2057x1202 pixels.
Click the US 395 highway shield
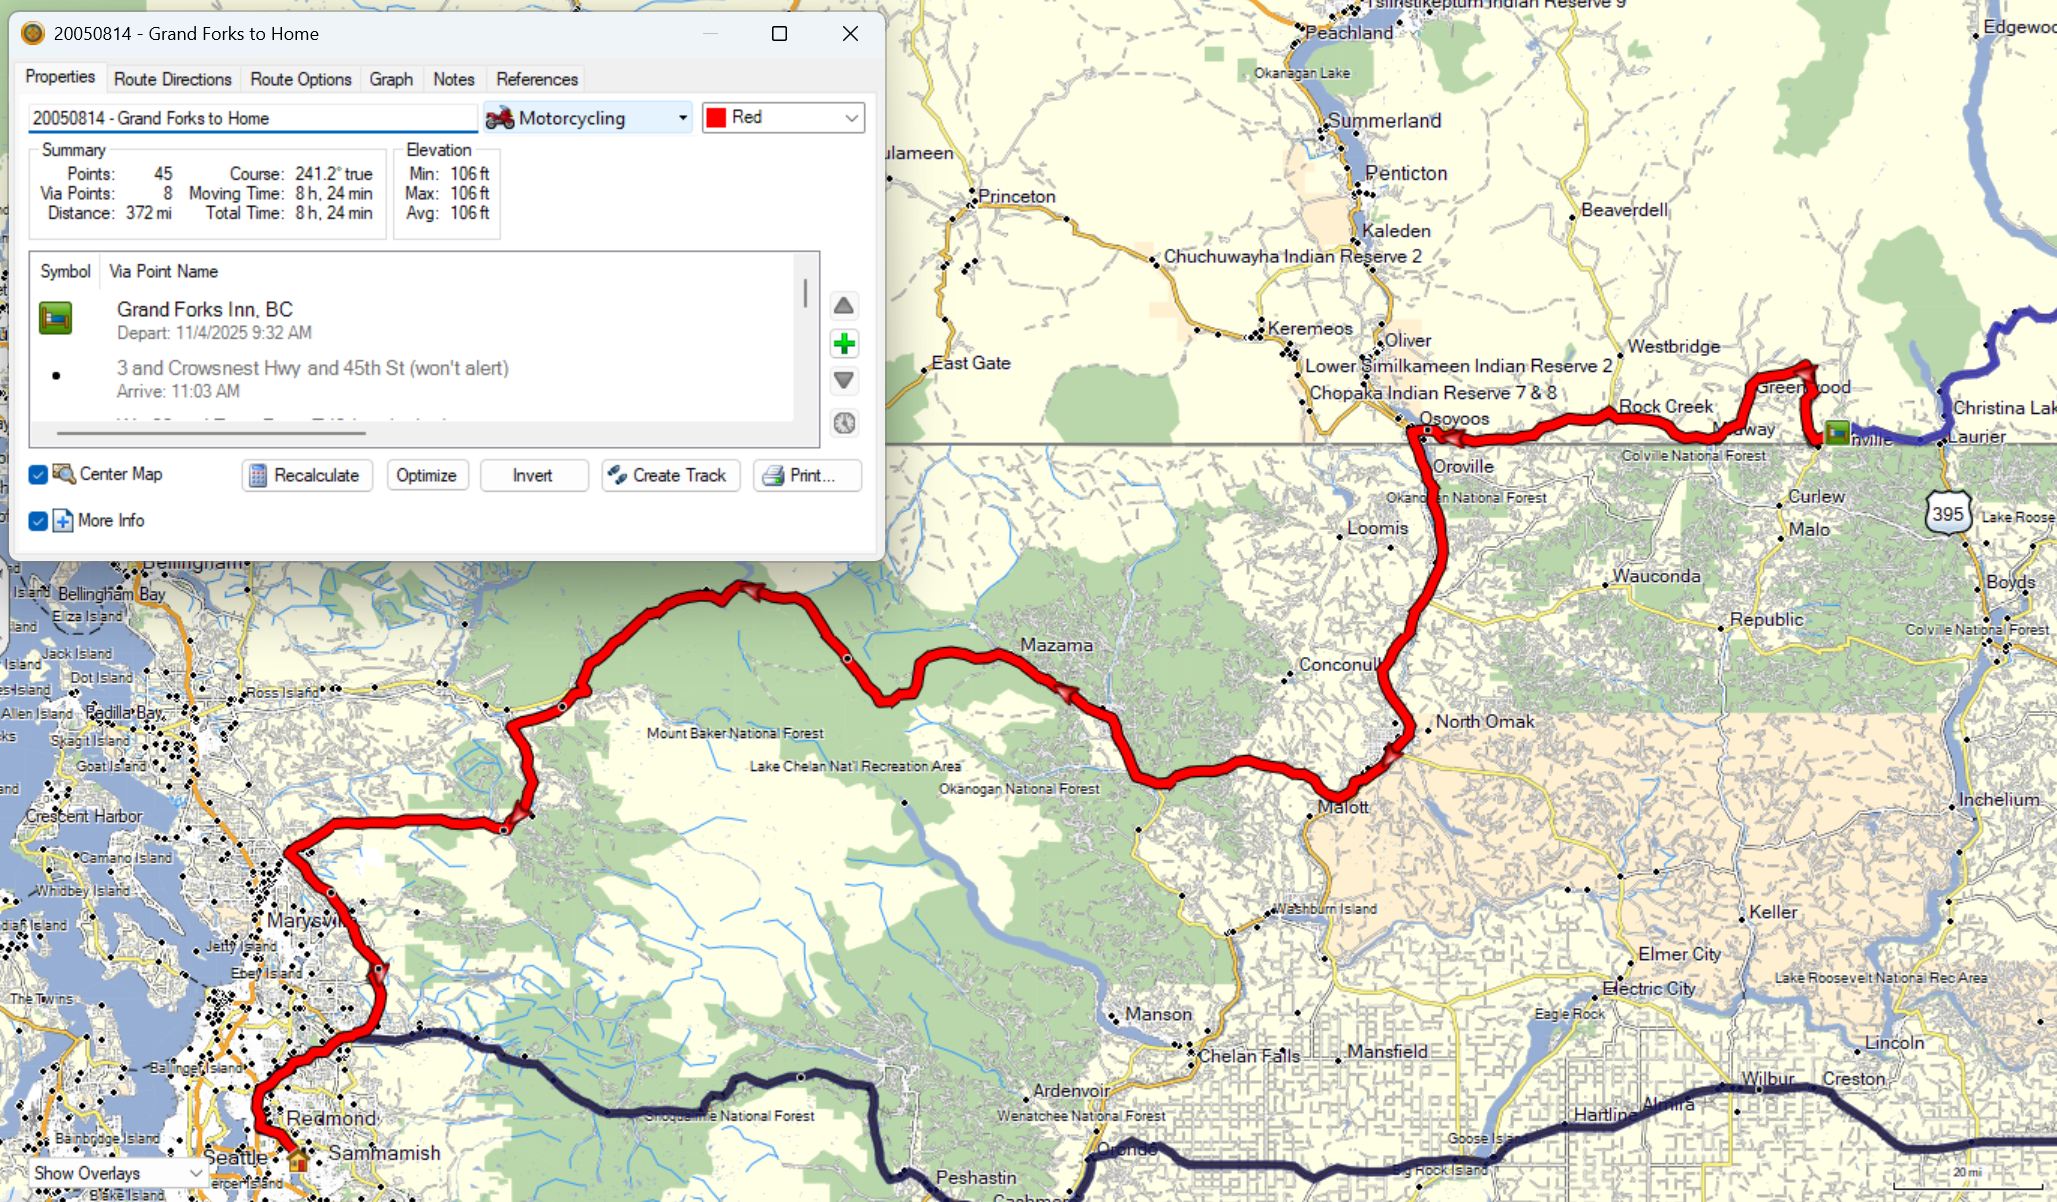tap(1947, 514)
